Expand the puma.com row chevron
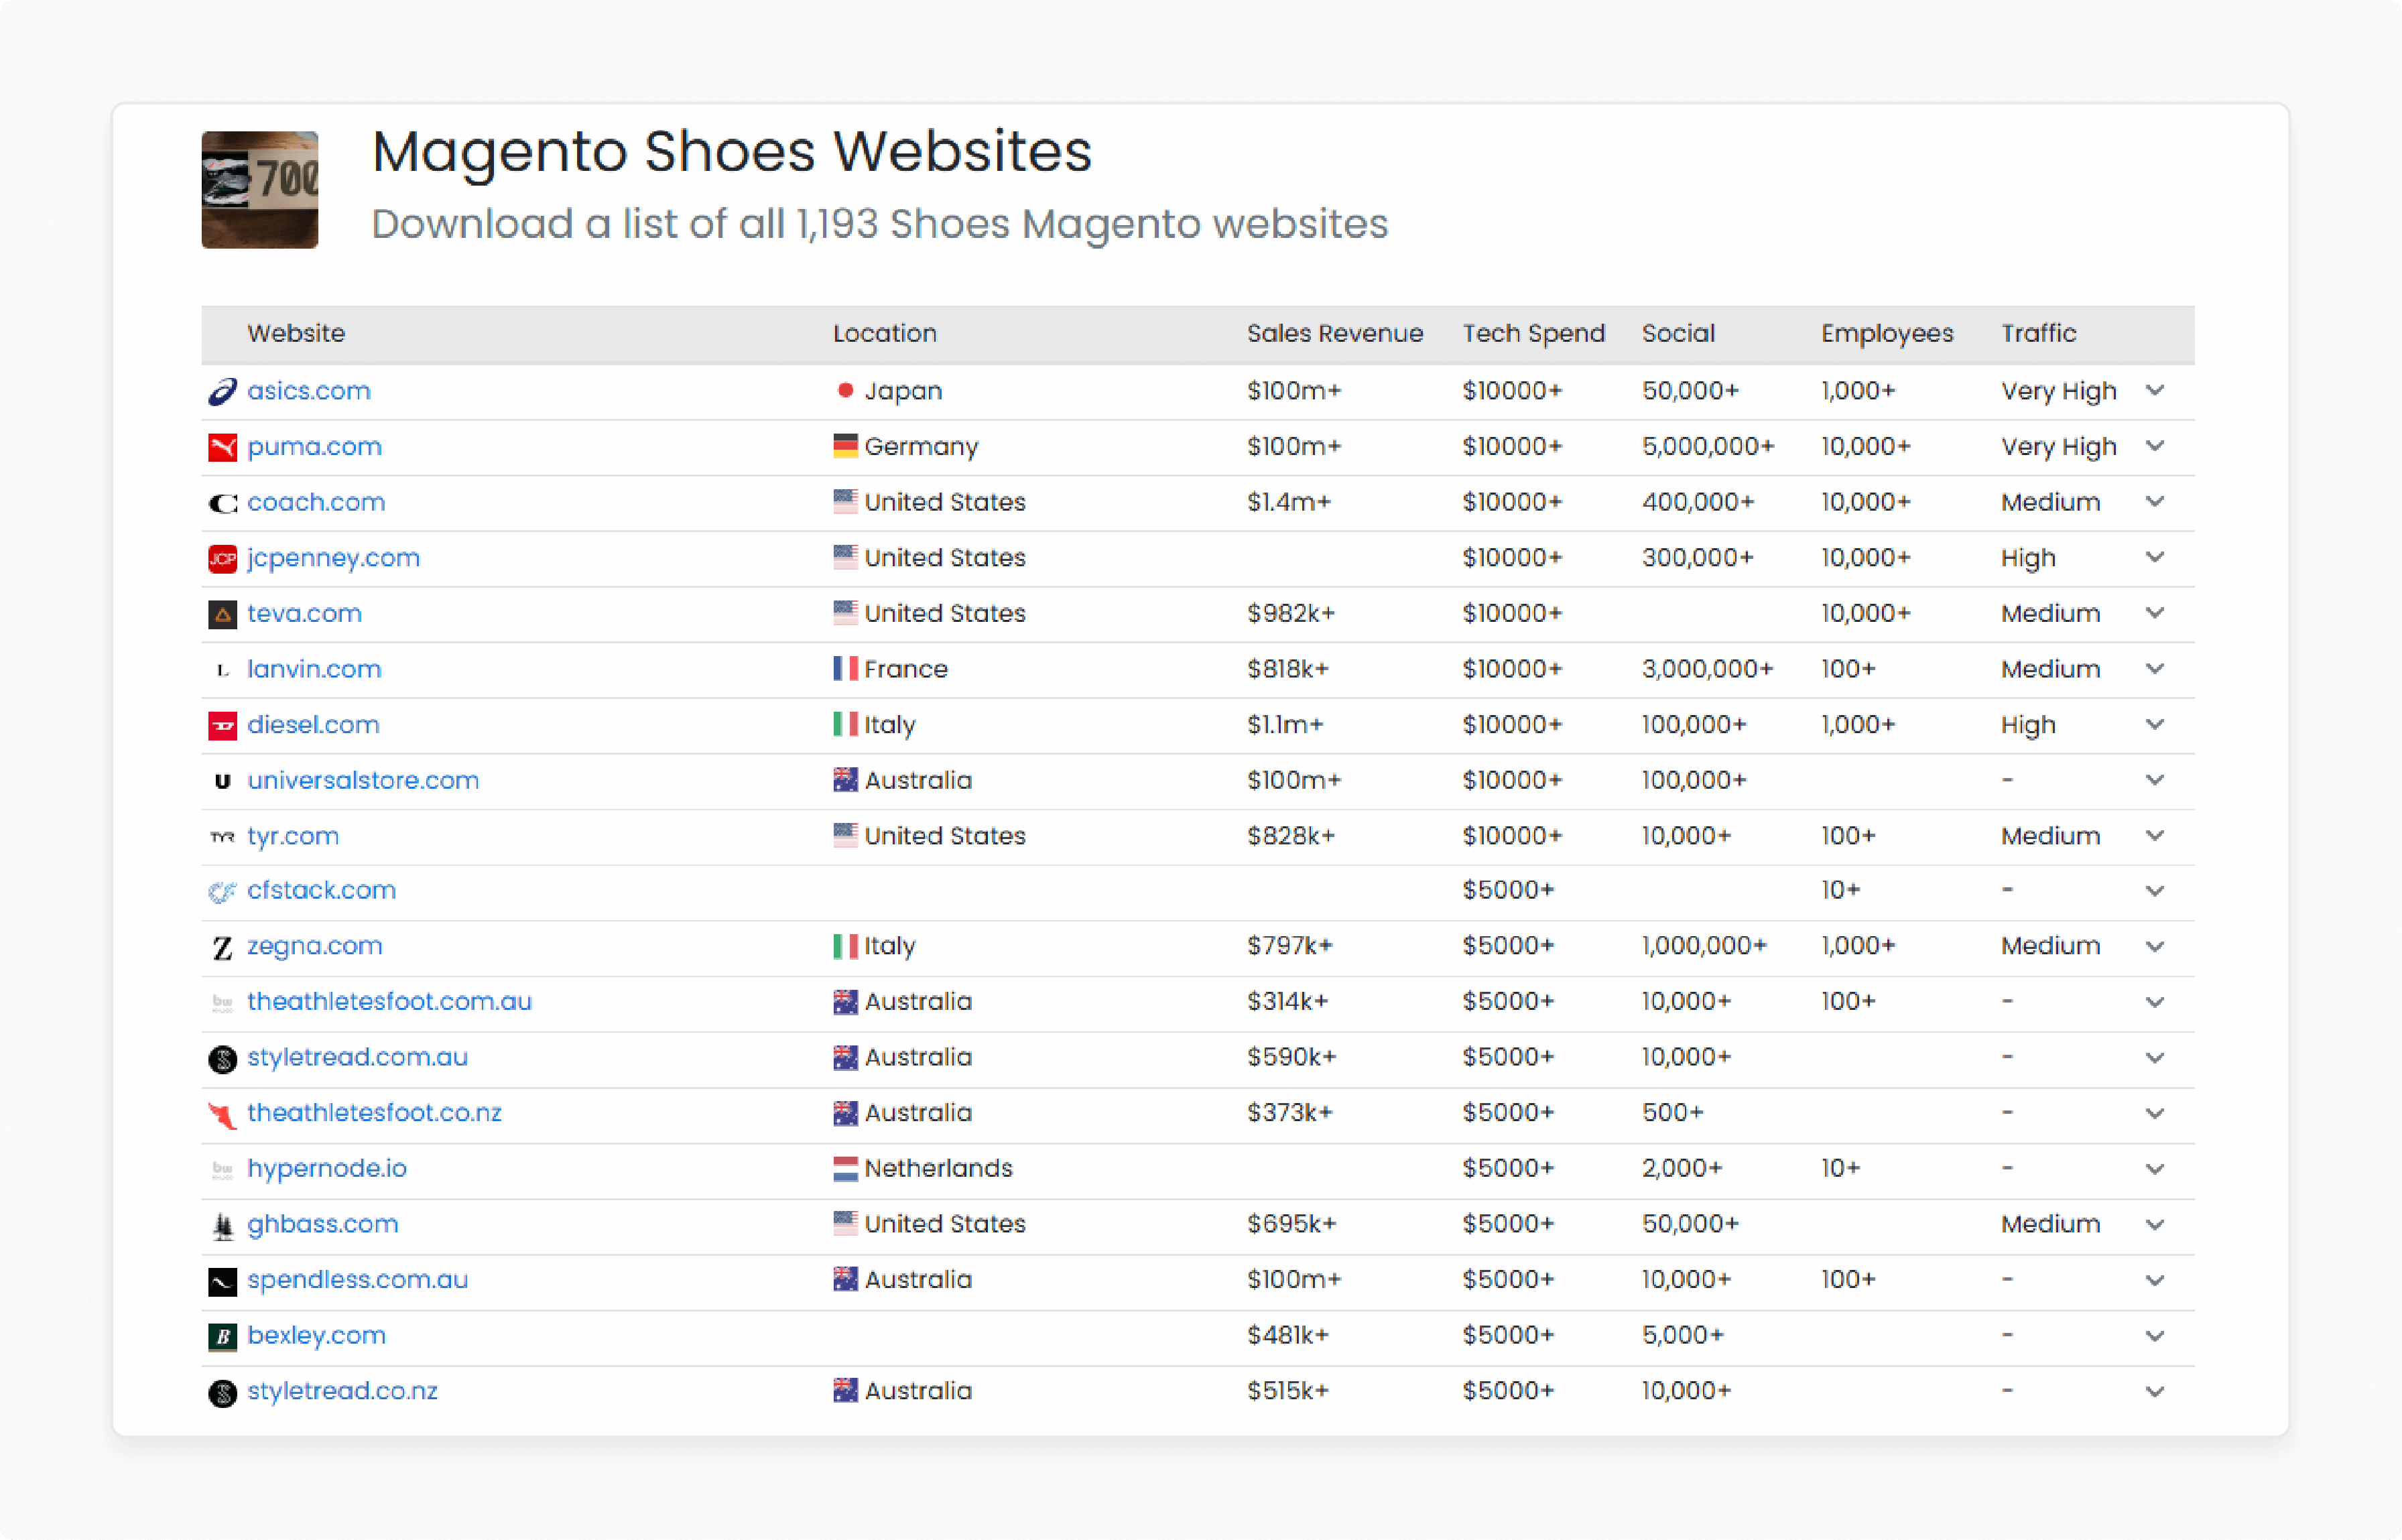This screenshot has height=1540, width=2402. tap(2155, 445)
